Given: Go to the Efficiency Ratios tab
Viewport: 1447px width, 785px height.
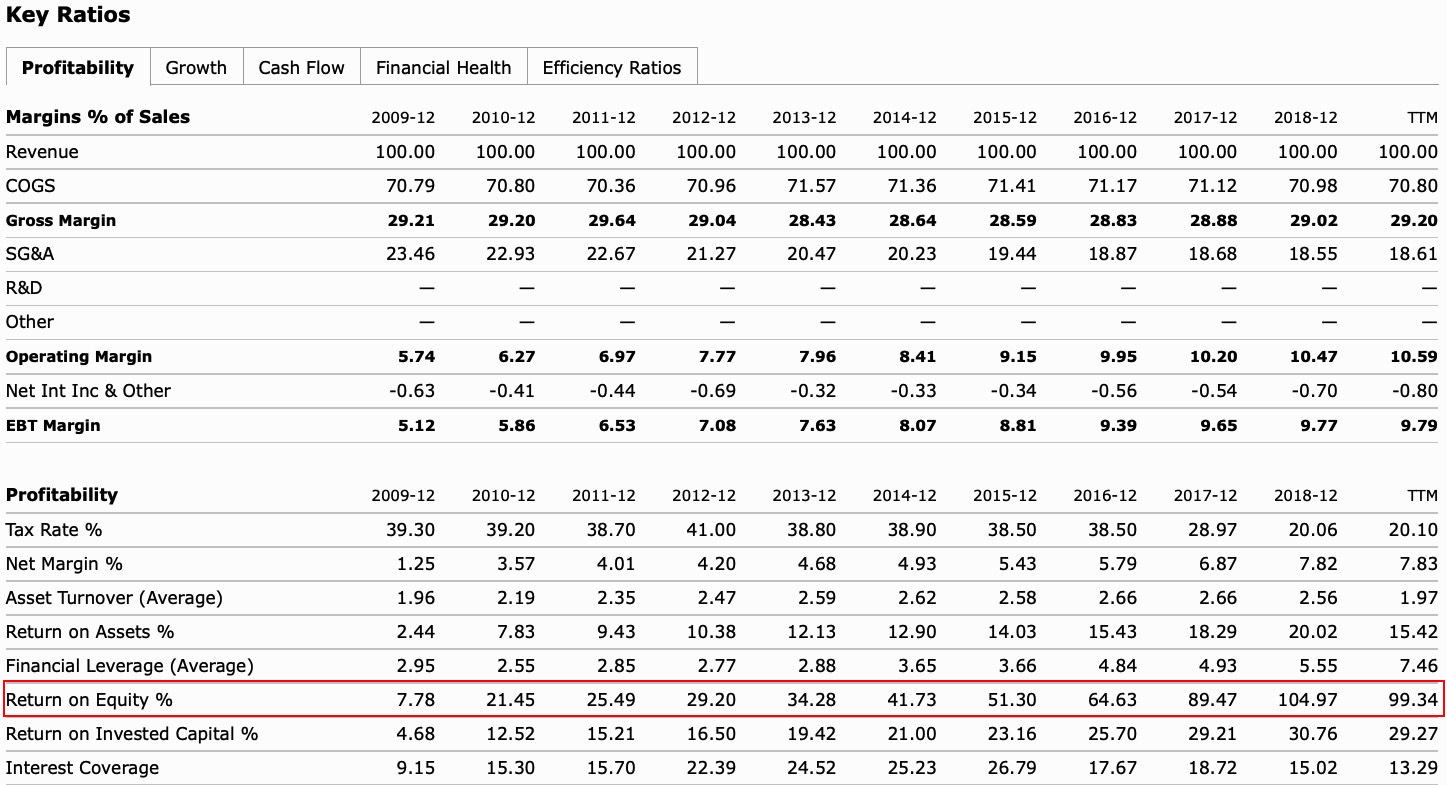Looking at the screenshot, I should (x=611, y=68).
